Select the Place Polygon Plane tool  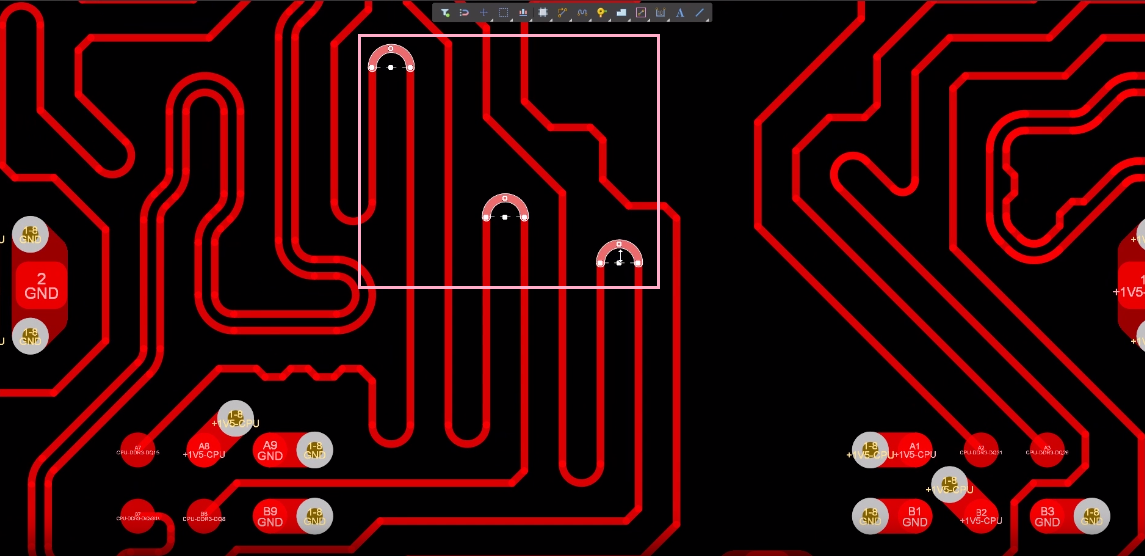click(621, 12)
